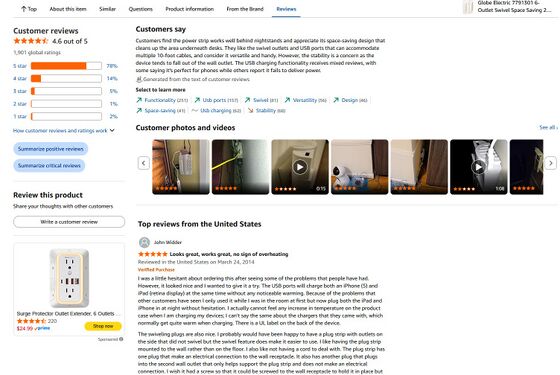The height and width of the screenshot is (375, 560).
Task: Open sponsored Surge Protector product image
Action: click(x=69, y=278)
